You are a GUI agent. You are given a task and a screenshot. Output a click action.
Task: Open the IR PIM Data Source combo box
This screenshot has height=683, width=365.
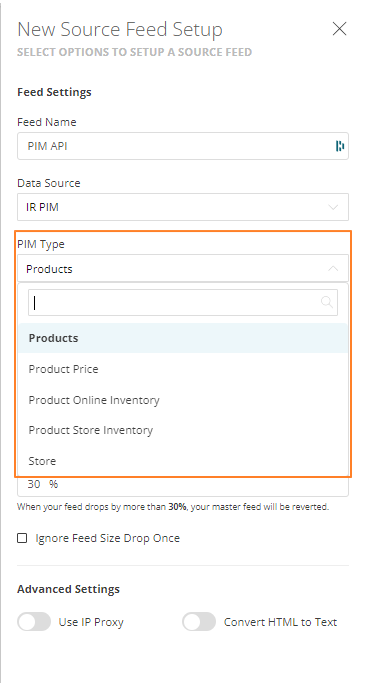183,207
